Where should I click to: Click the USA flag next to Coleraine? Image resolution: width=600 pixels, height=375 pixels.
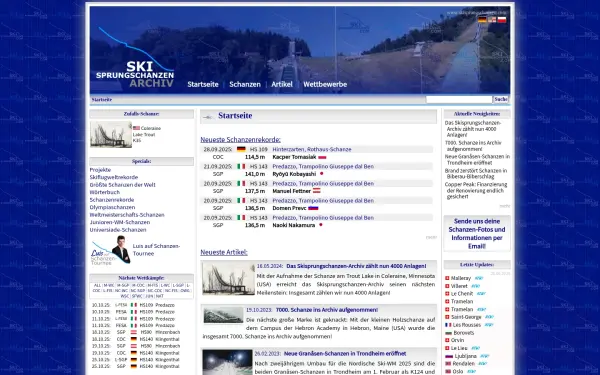click(x=136, y=128)
